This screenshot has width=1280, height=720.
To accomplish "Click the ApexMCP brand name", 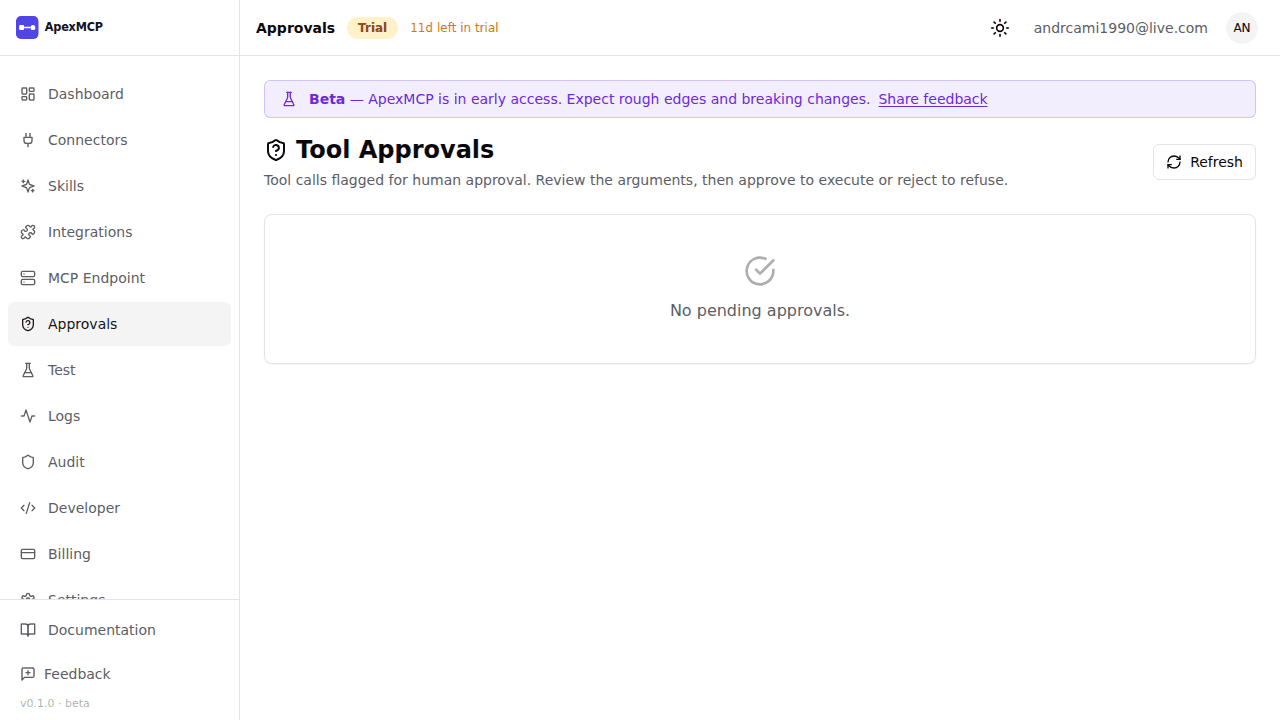I will 73,27.
